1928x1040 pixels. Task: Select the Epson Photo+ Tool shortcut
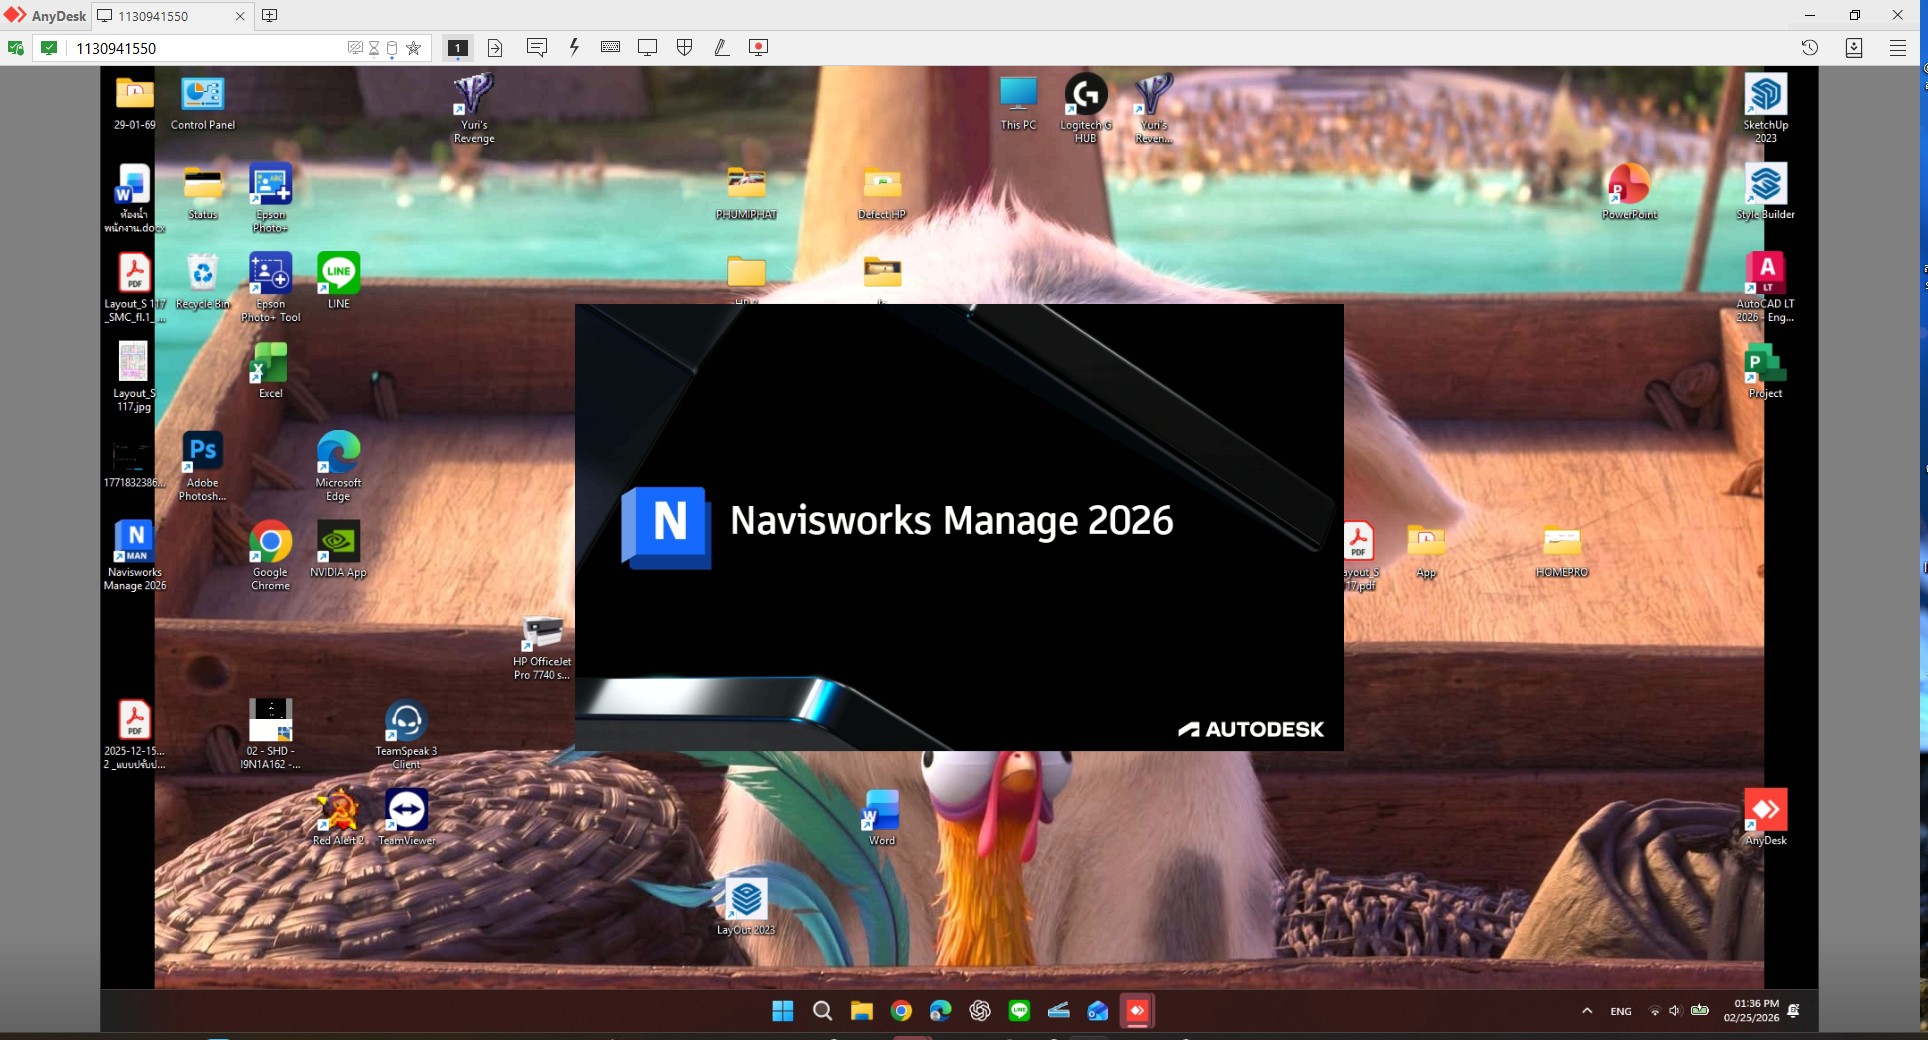coord(270,287)
